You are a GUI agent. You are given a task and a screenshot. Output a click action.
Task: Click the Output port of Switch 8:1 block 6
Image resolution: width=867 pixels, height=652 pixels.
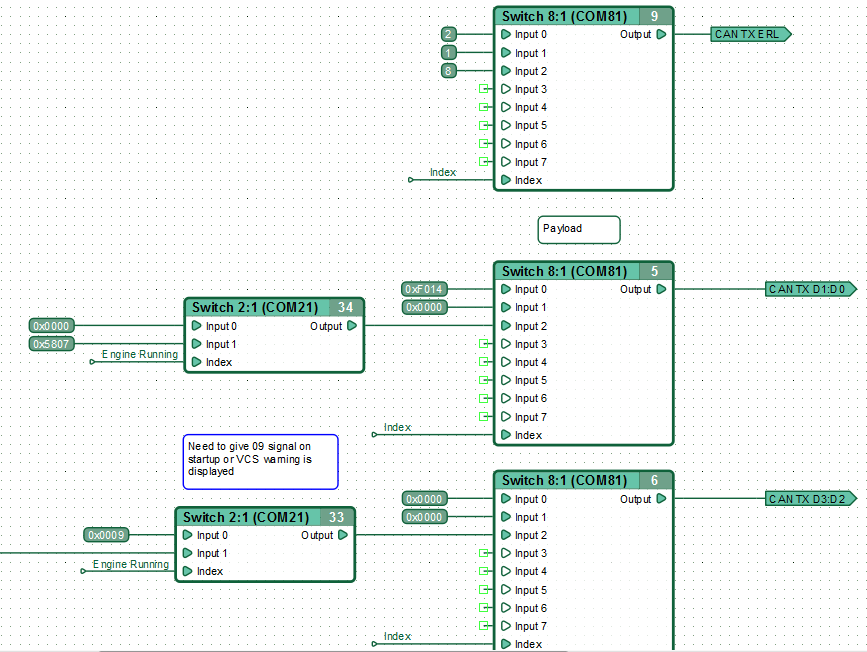click(661, 498)
